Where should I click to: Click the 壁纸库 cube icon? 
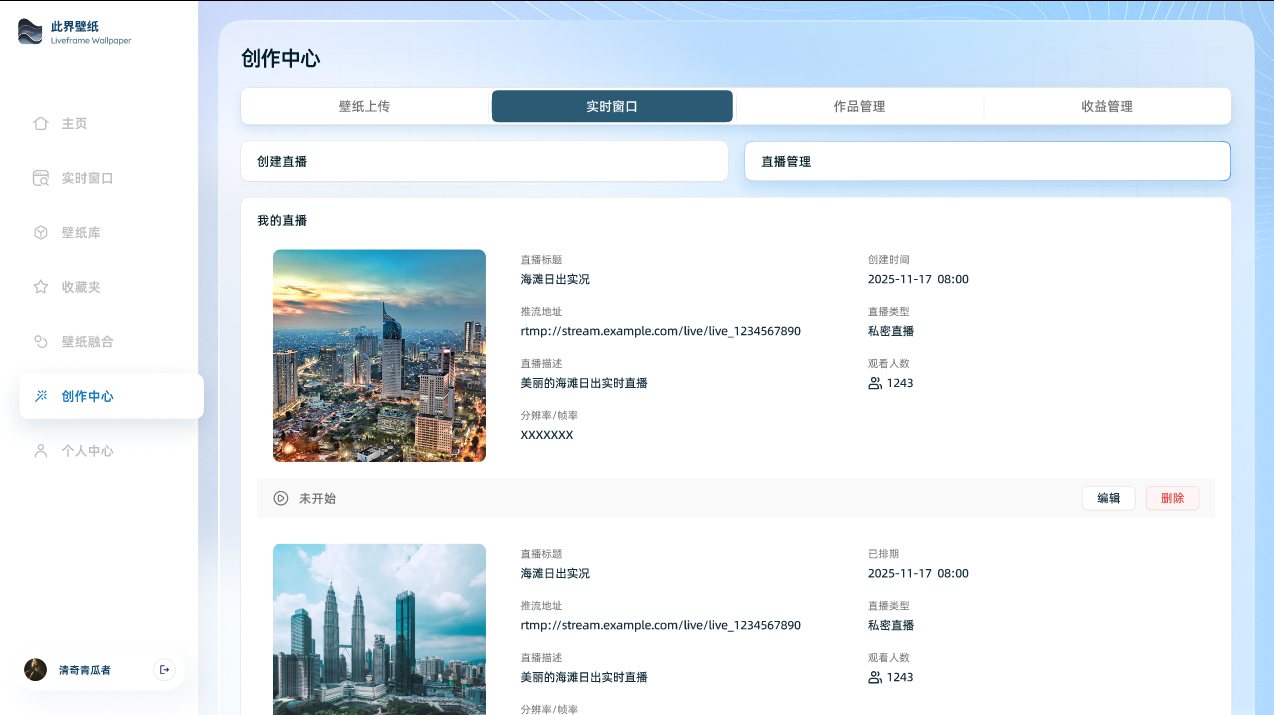pyautogui.click(x=41, y=232)
